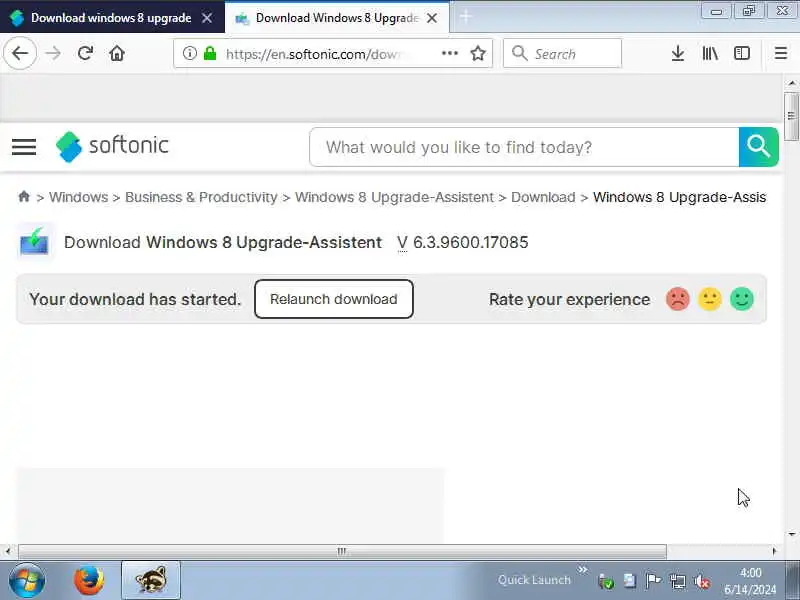Show site information icon in address bar
Screen dimensions: 800x600
[x=189, y=53]
